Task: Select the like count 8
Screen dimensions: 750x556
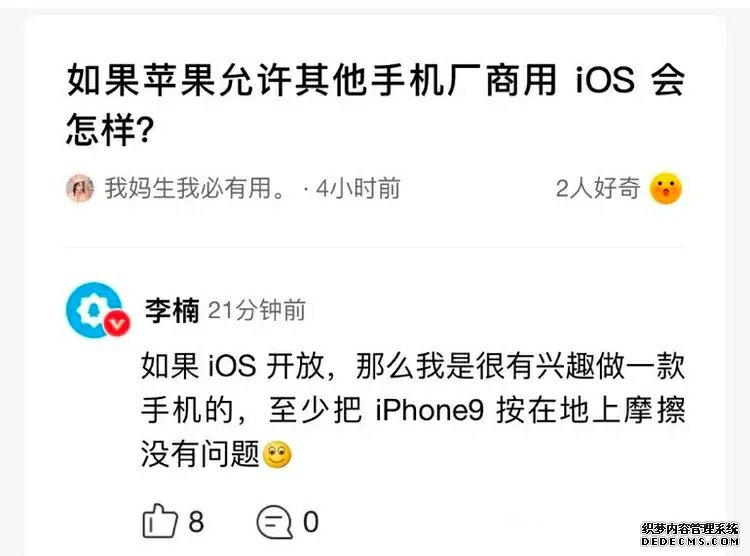Action: click(197, 522)
